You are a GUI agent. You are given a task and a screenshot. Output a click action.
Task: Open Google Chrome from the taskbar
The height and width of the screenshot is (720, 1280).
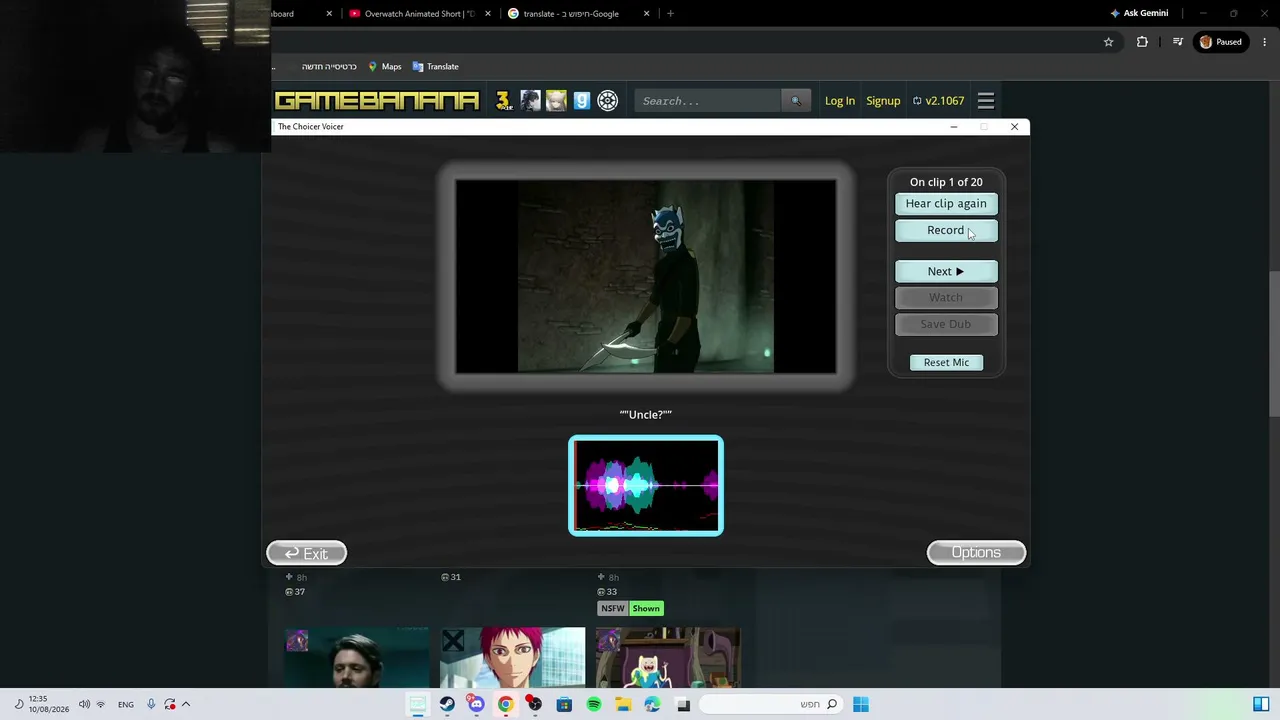pyautogui.click(x=506, y=705)
